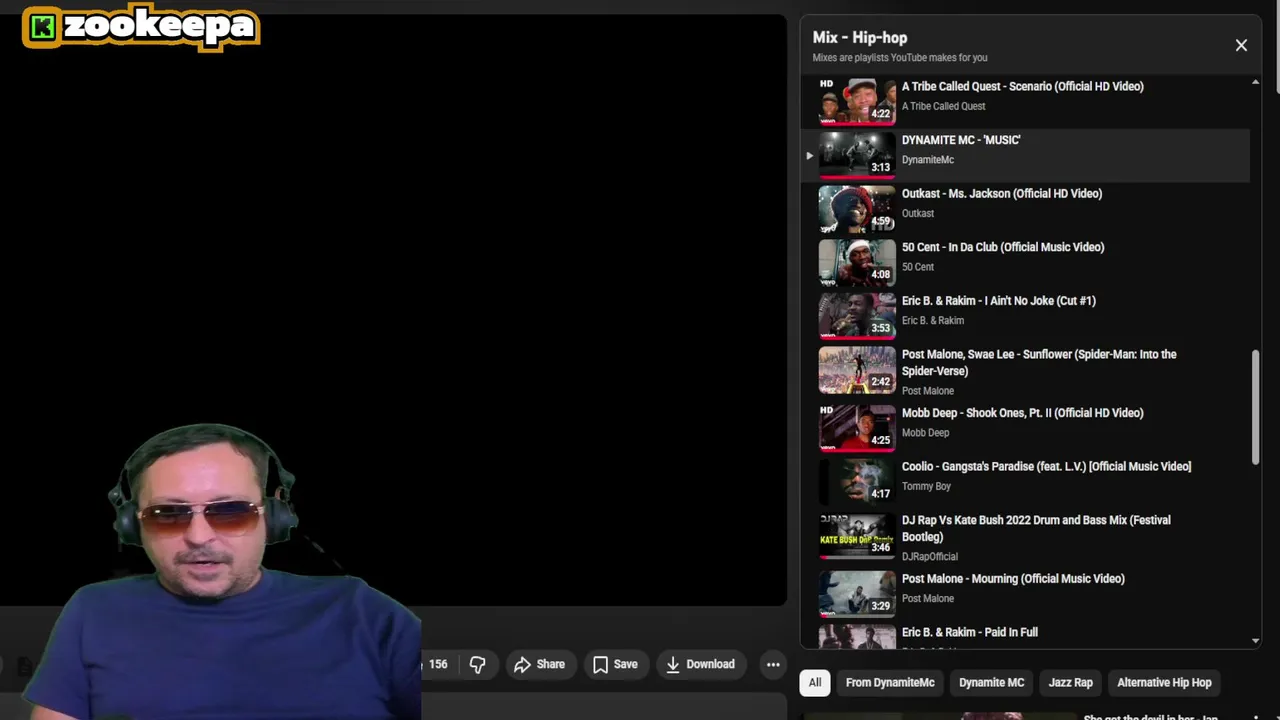The width and height of the screenshot is (1280, 720).
Task: Click channel name 'A Tribe Called Quest'
Action: (x=943, y=106)
